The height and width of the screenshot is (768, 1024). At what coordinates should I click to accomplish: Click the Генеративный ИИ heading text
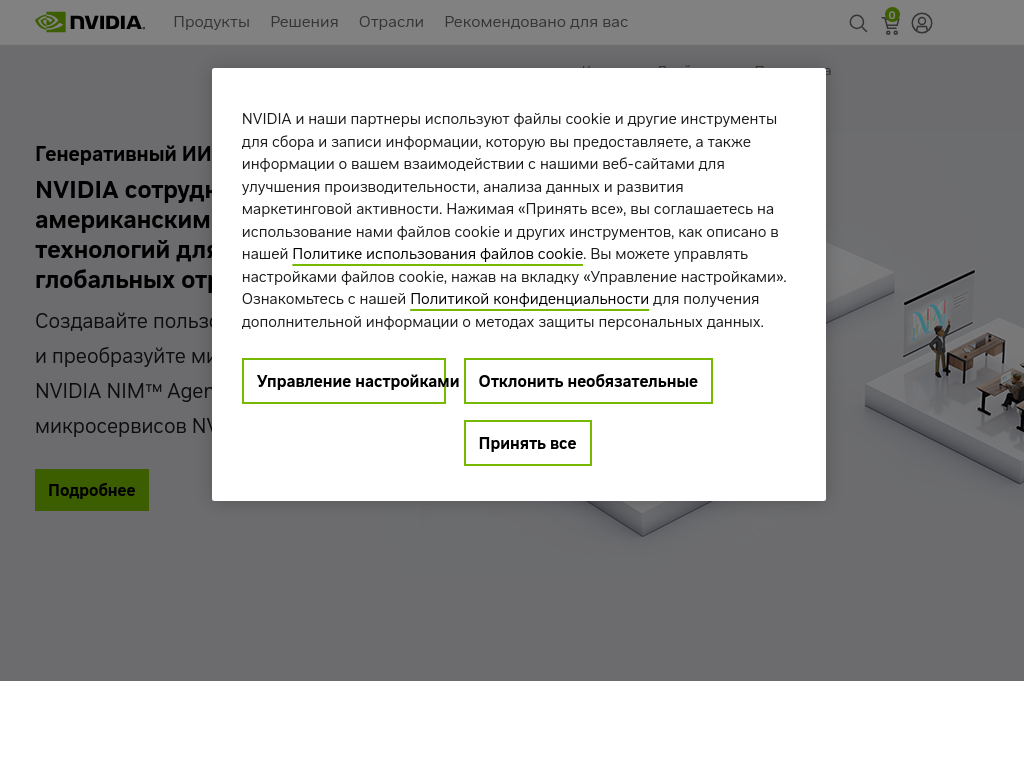click(x=123, y=153)
